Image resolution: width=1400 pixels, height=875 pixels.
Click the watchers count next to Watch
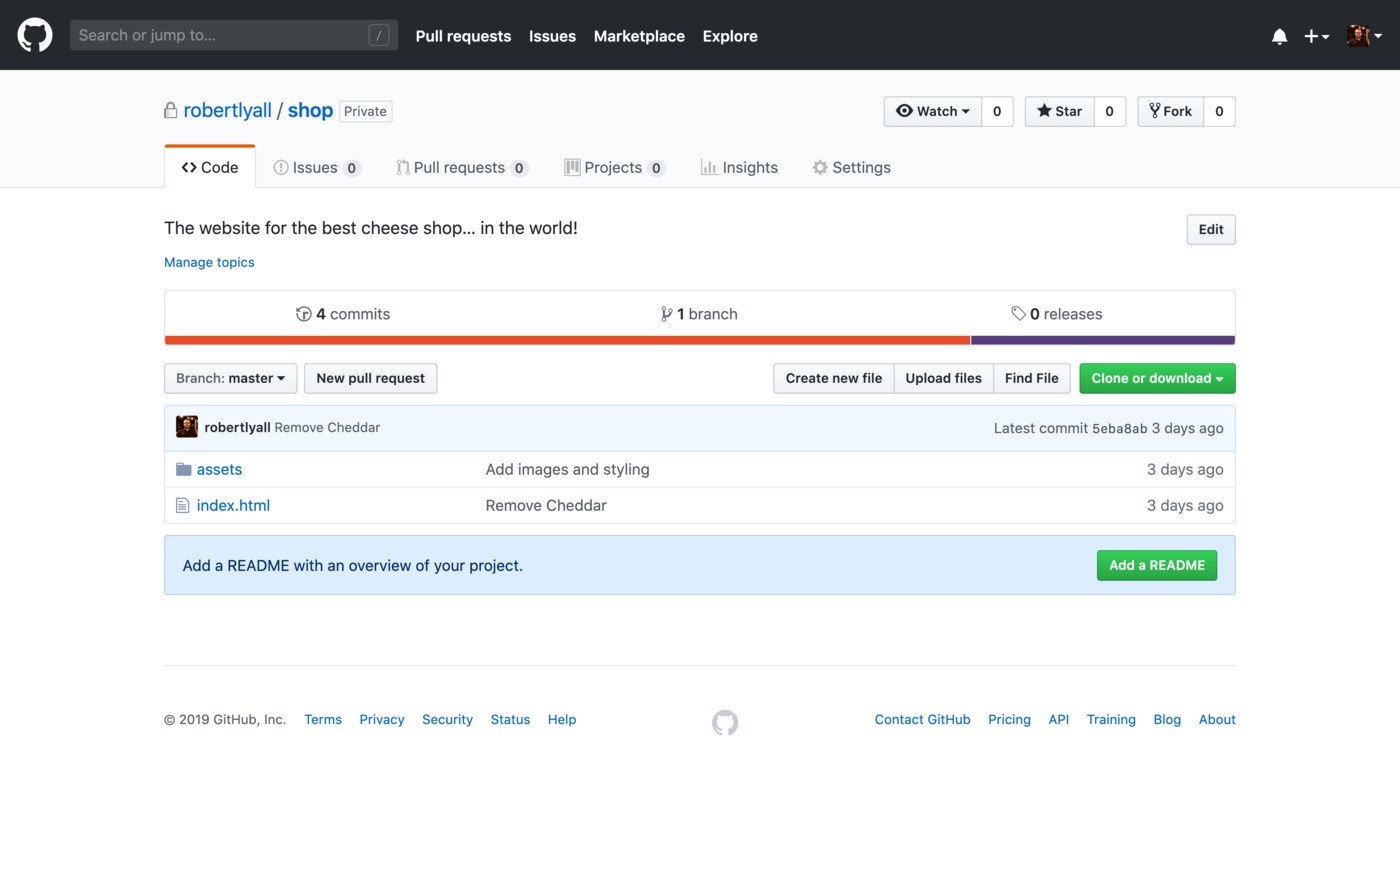tap(997, 111)
